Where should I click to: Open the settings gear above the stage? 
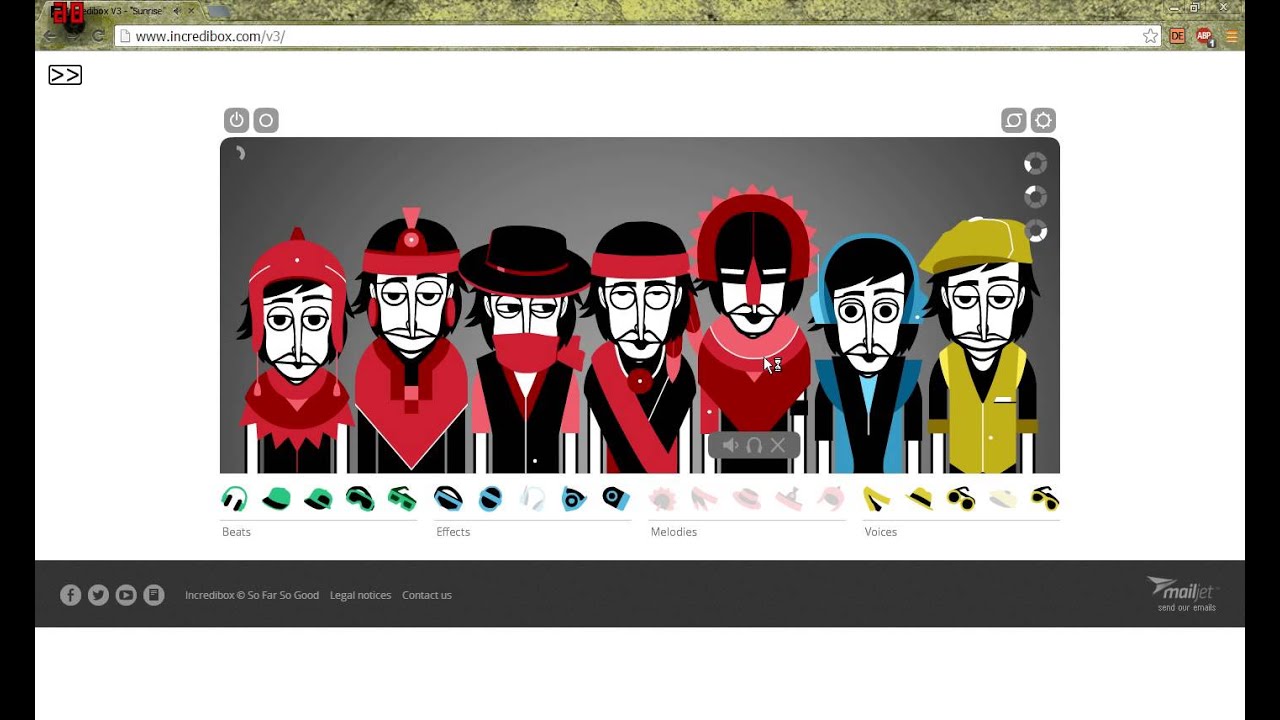pyautogui.click(x=1043, y=120)
